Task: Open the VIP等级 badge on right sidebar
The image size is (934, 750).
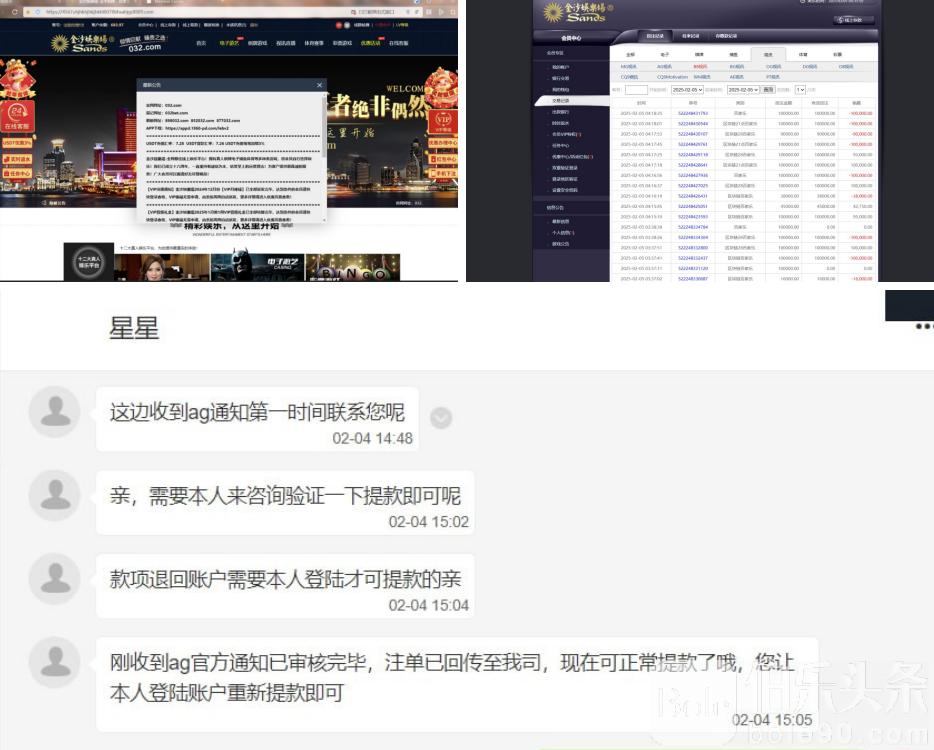Action: pos(442,120)
